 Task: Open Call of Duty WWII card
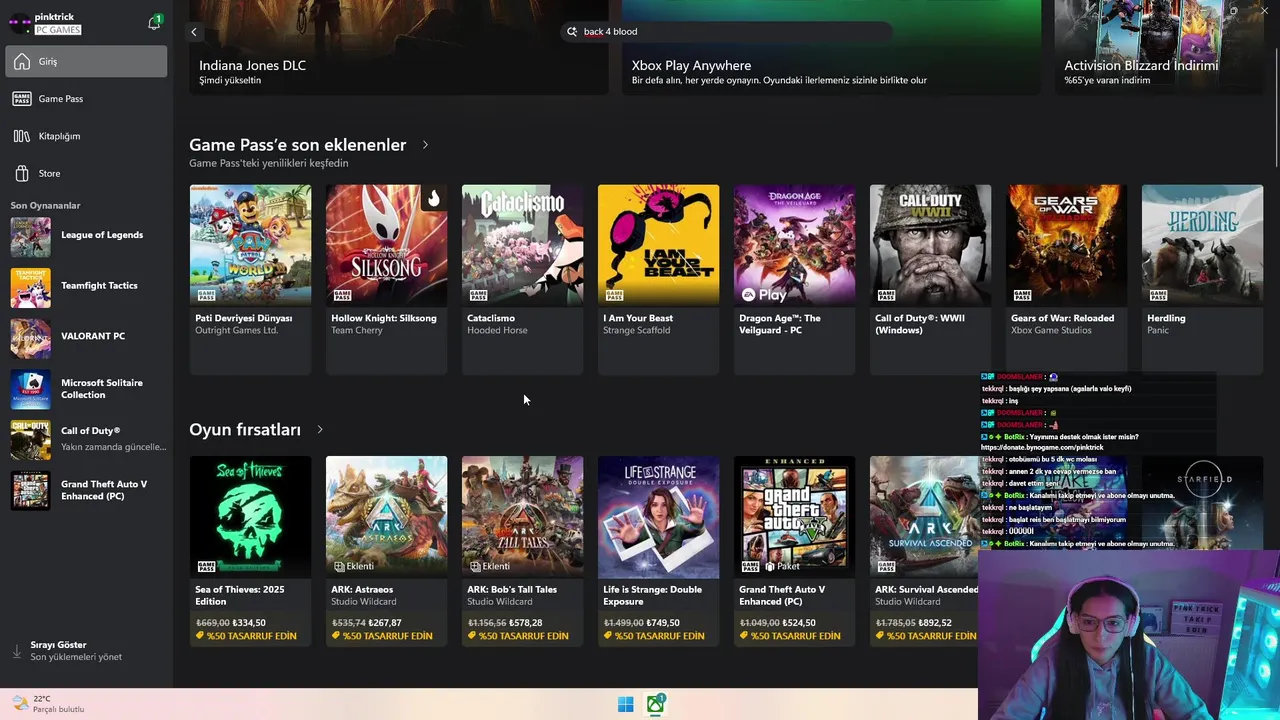click(x=930, y=279)
